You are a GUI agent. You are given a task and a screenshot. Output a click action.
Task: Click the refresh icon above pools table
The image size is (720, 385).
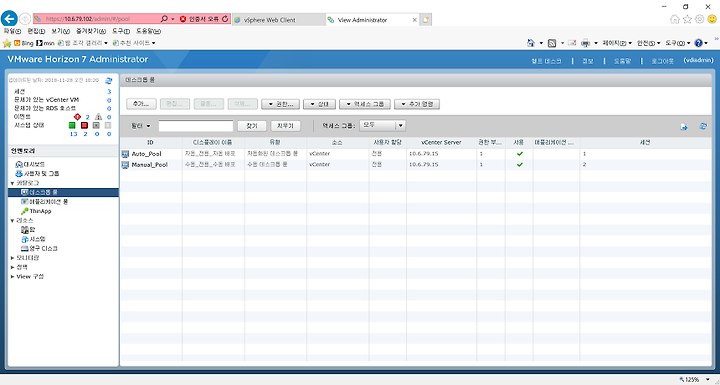703,126
